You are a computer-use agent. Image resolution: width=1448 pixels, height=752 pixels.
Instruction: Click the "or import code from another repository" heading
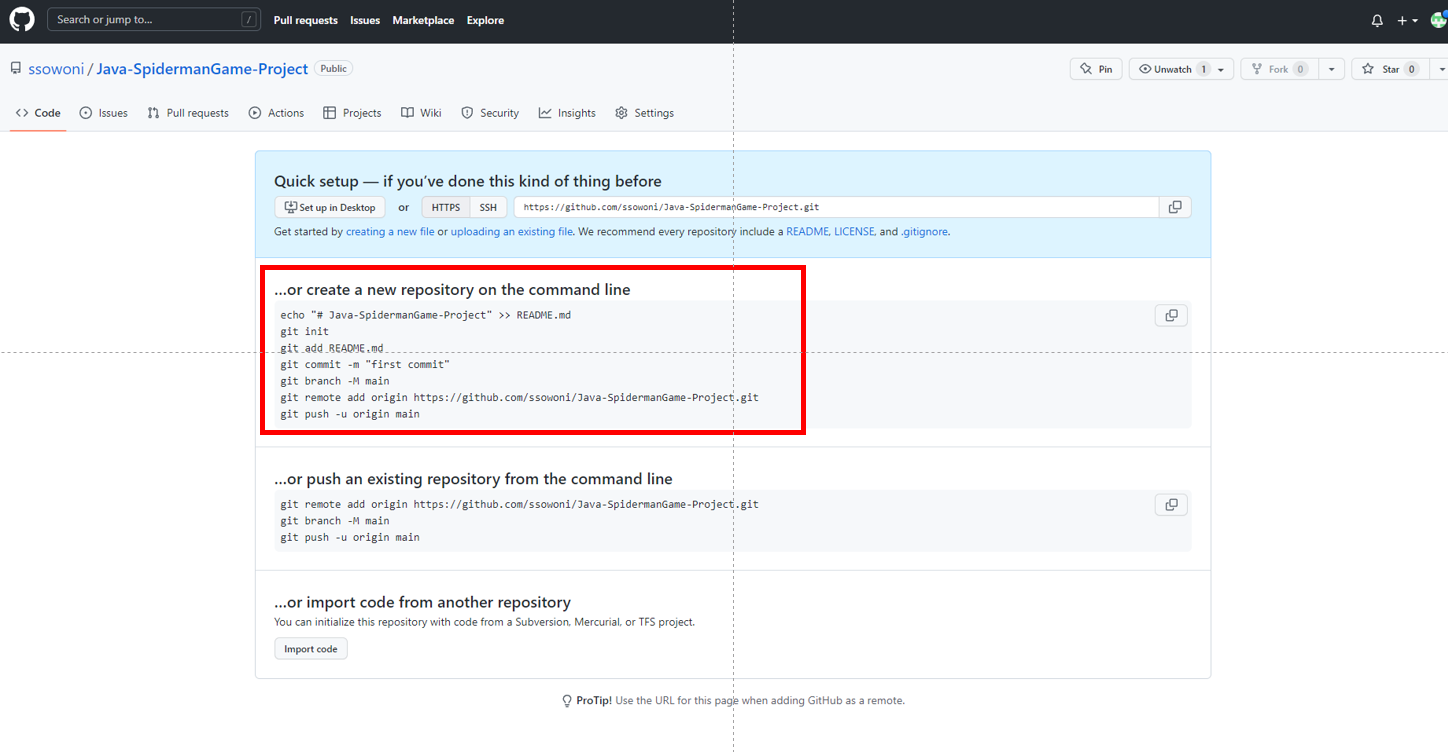tap(422, 602)
